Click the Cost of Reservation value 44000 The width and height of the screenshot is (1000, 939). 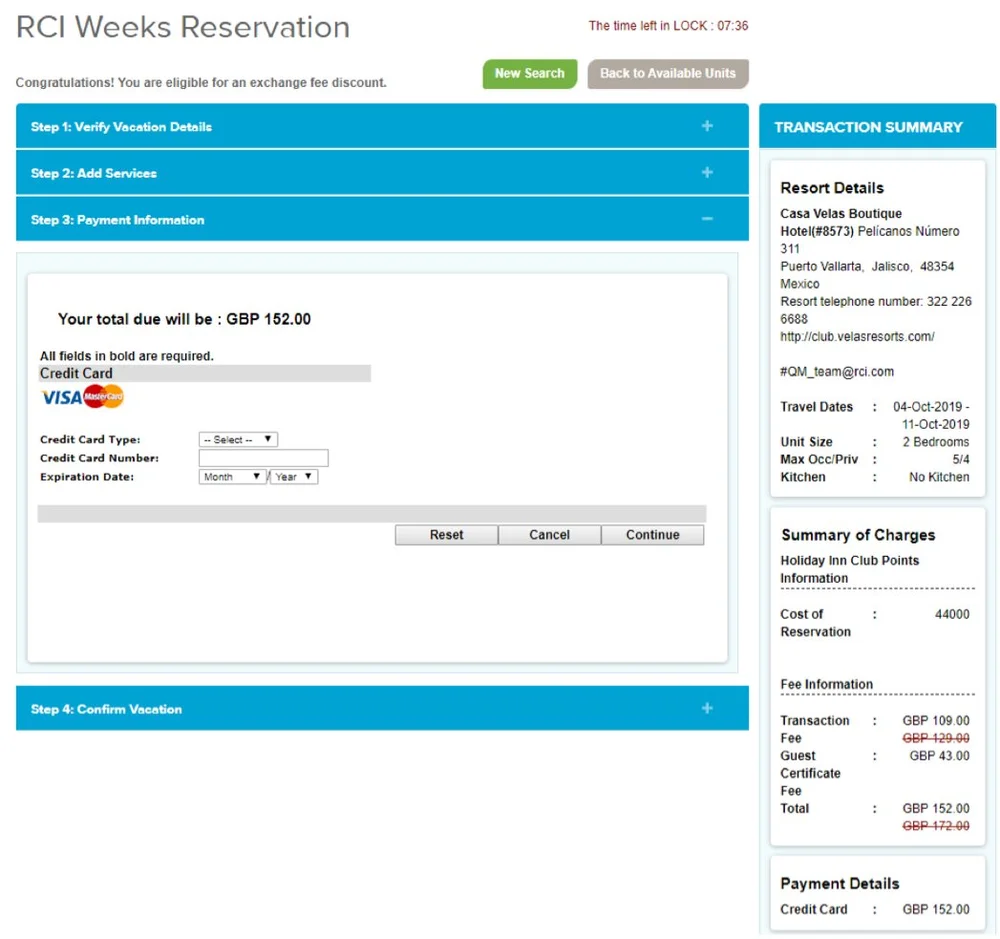coord(952,614)
